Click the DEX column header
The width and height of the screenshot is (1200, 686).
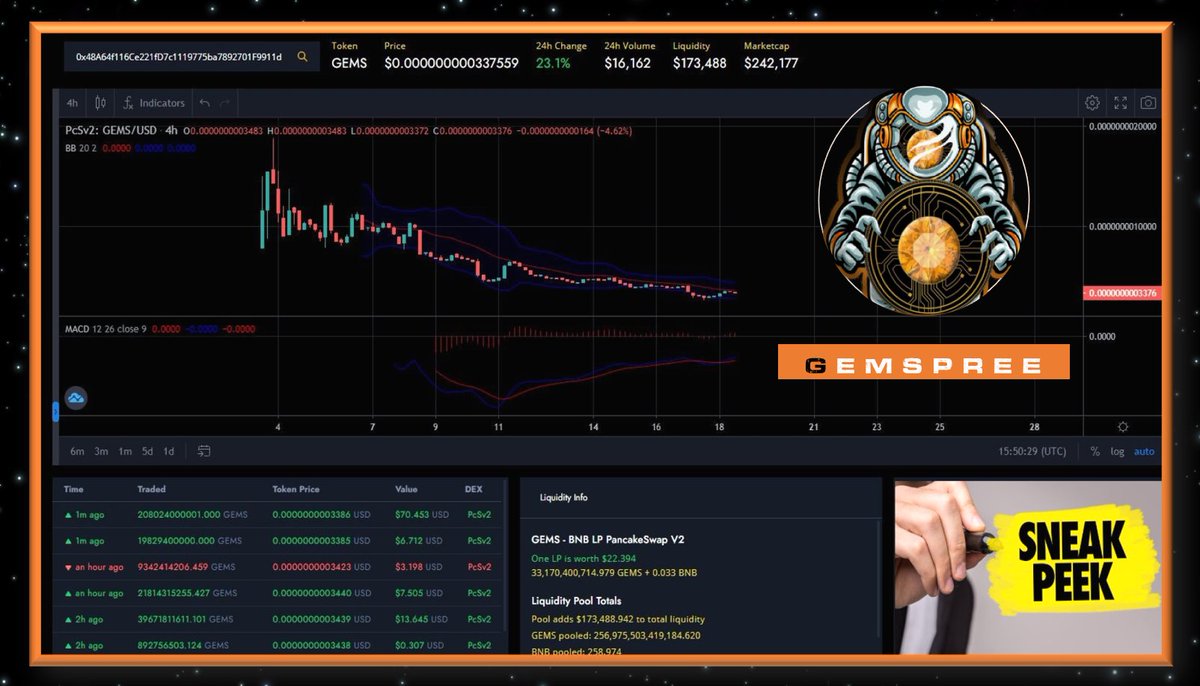(474, 490)
